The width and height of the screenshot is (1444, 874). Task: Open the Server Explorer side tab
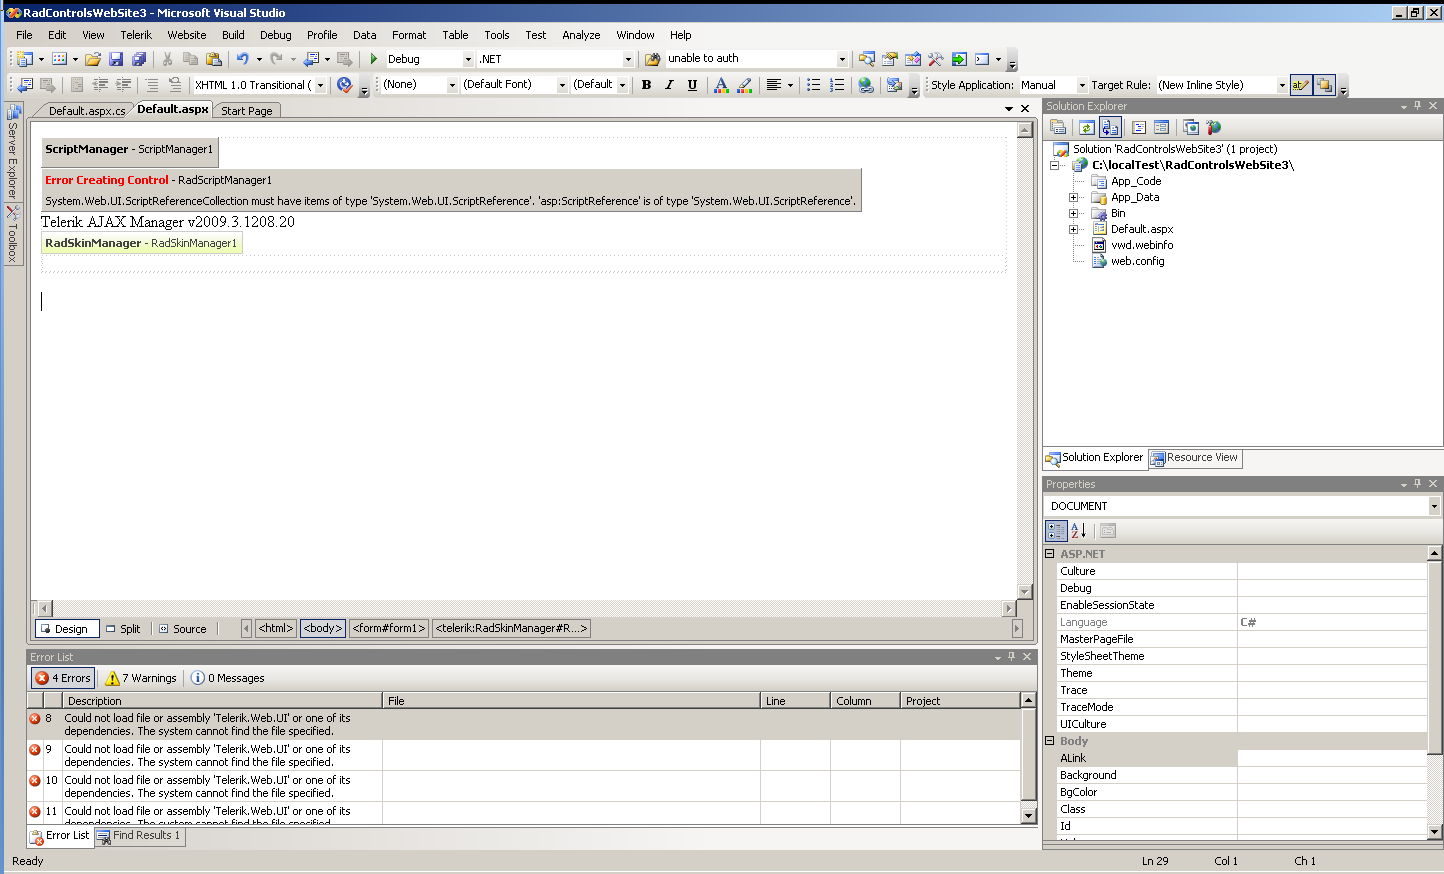[x=13, y=151]
